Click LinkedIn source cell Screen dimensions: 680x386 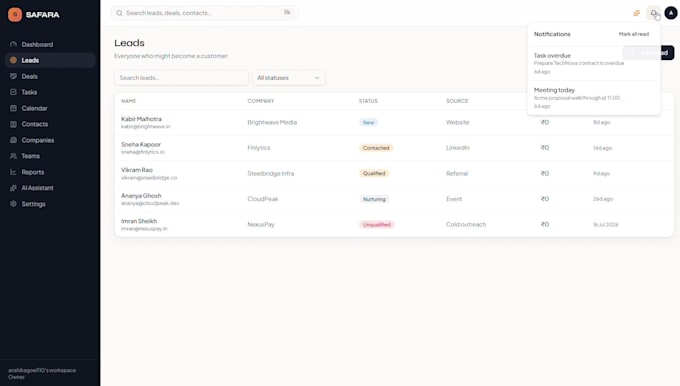(x=458, y=148)
